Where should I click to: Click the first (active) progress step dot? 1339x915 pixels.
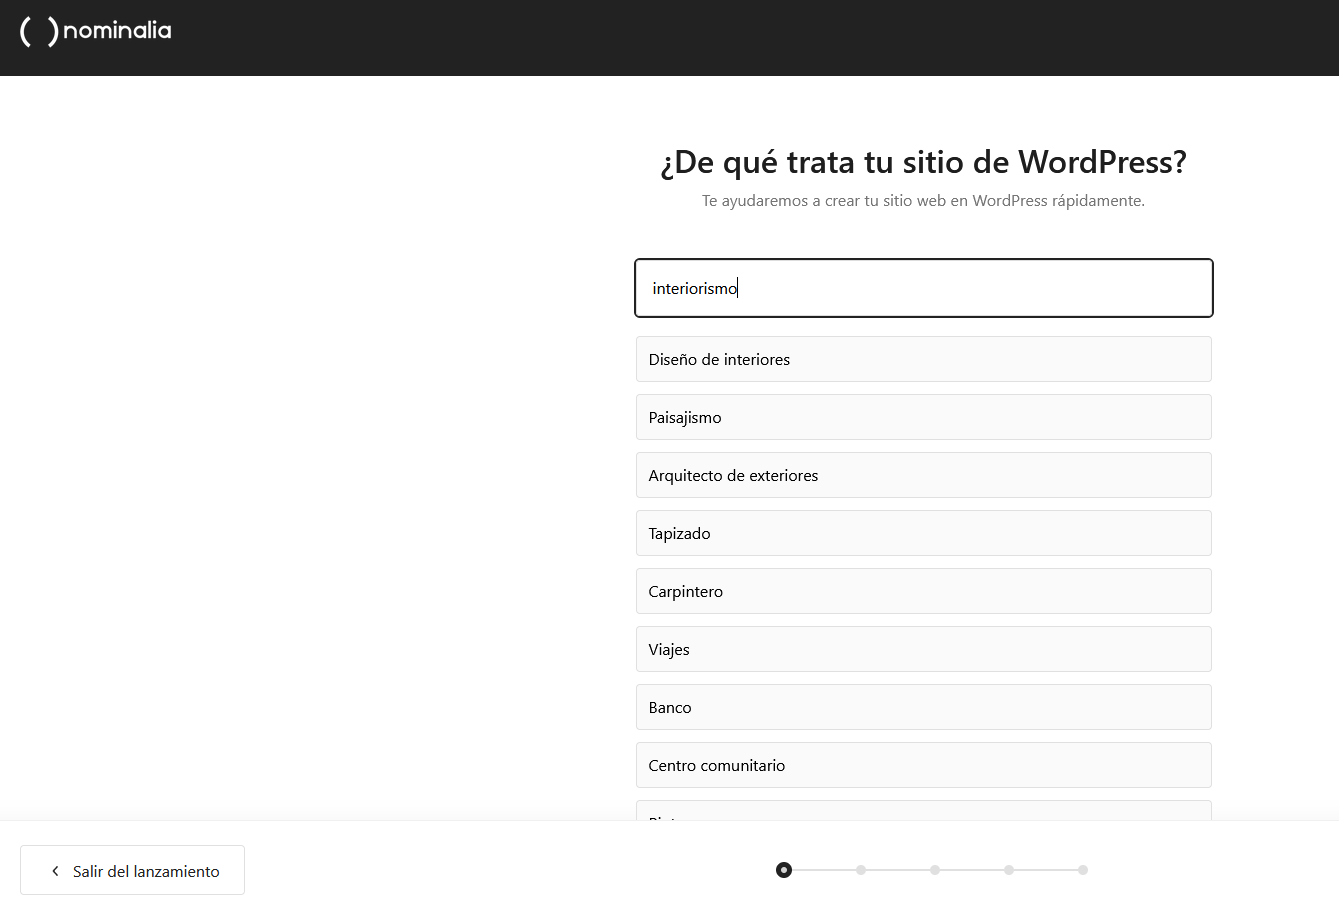tap(784, 870)
